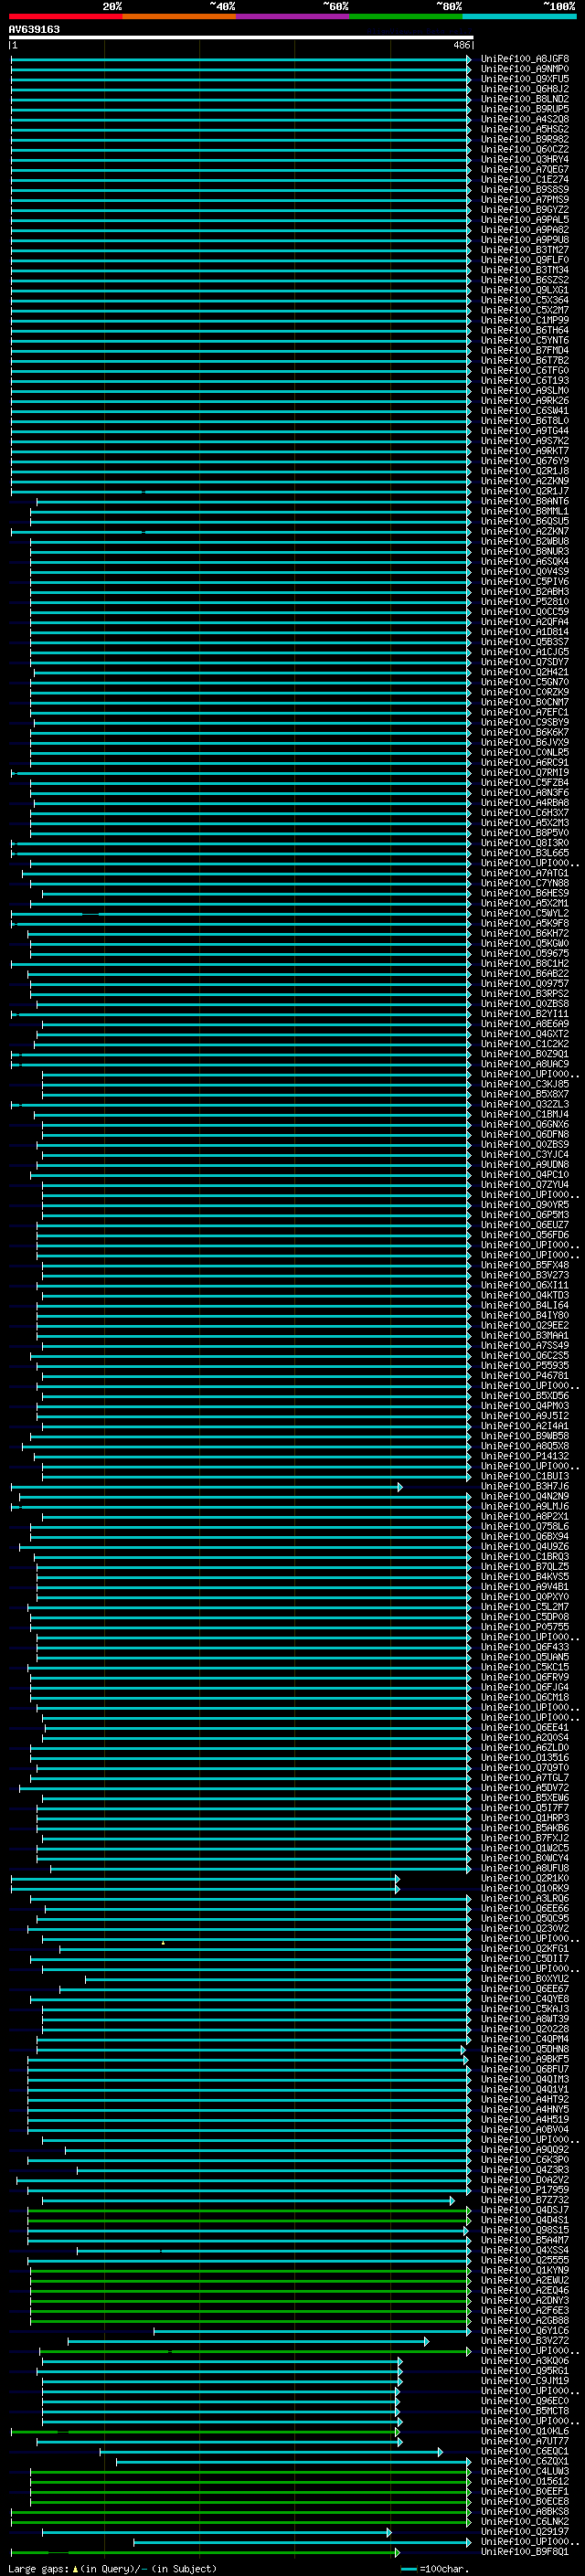Select label UniRef100_A4HT92
This screenshot has height=2576, width=585.
click(525, 2099)
